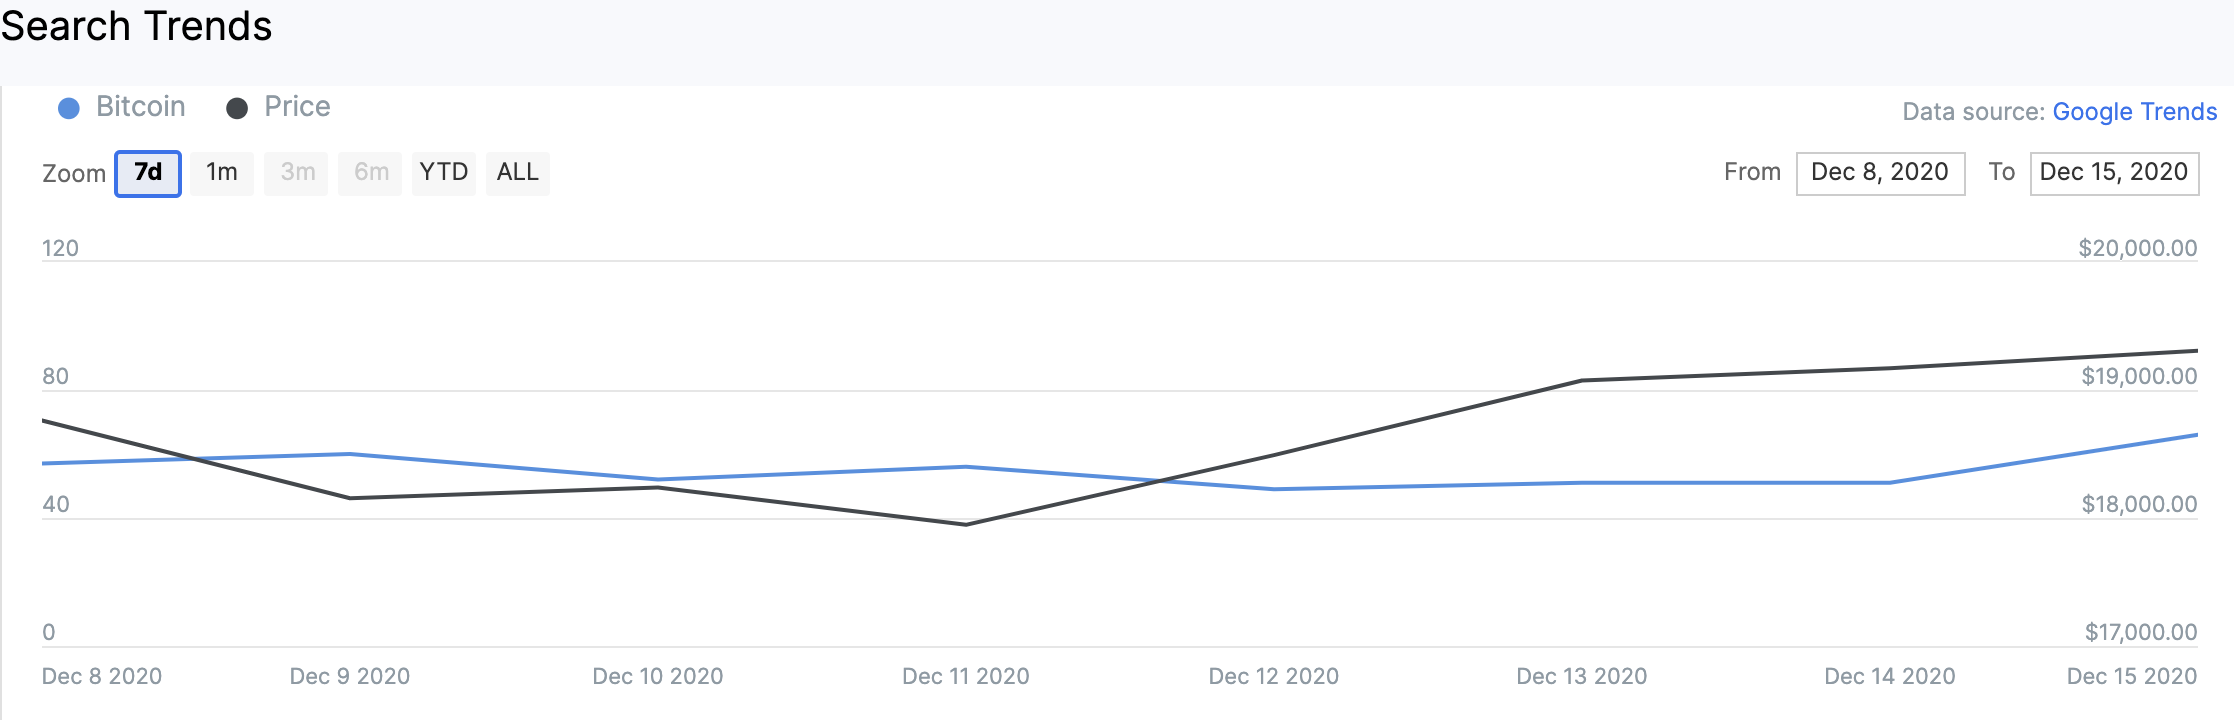Show ALL data range
This screenshot has width=2234, height=720.
[x=518, y=173]
